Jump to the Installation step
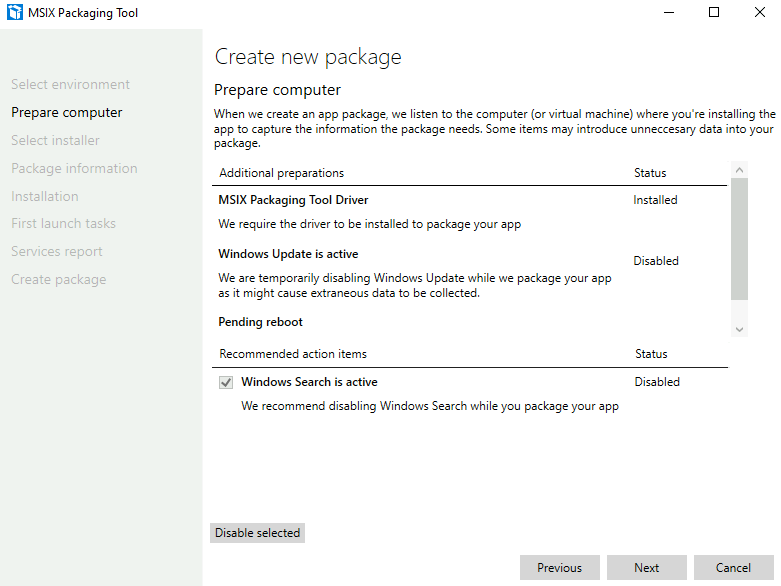 [45, 196]
